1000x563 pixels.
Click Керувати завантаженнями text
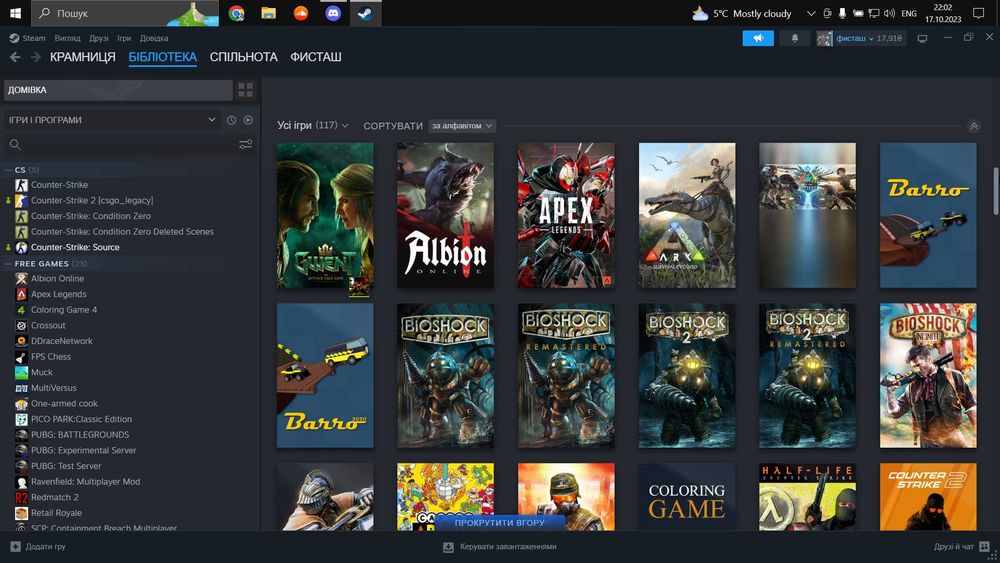click(x=508, y=546)
